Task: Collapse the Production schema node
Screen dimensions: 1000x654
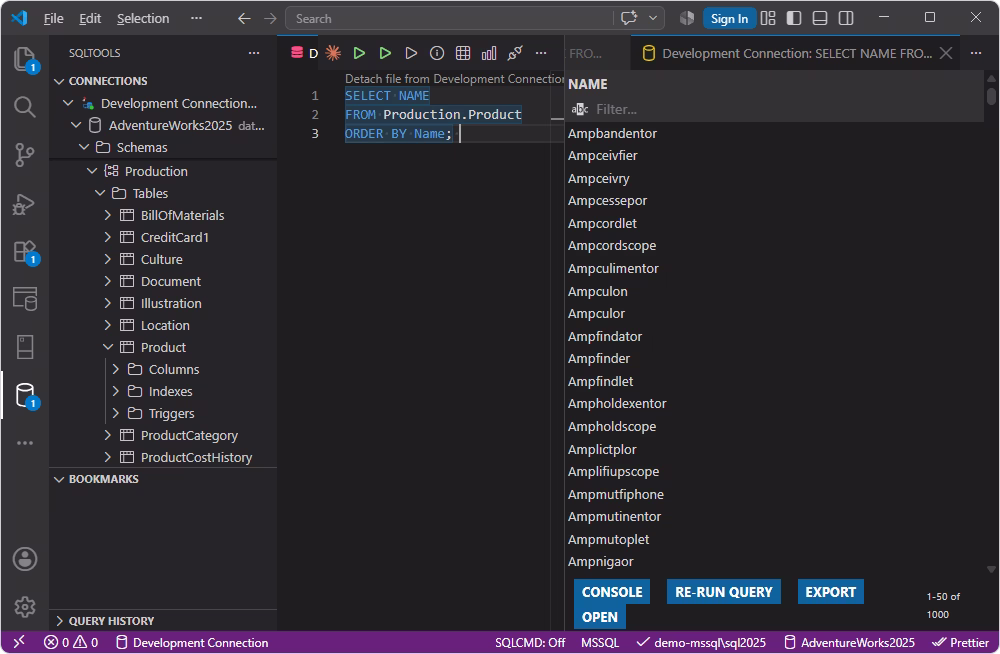Action: [x=92, y=171]
